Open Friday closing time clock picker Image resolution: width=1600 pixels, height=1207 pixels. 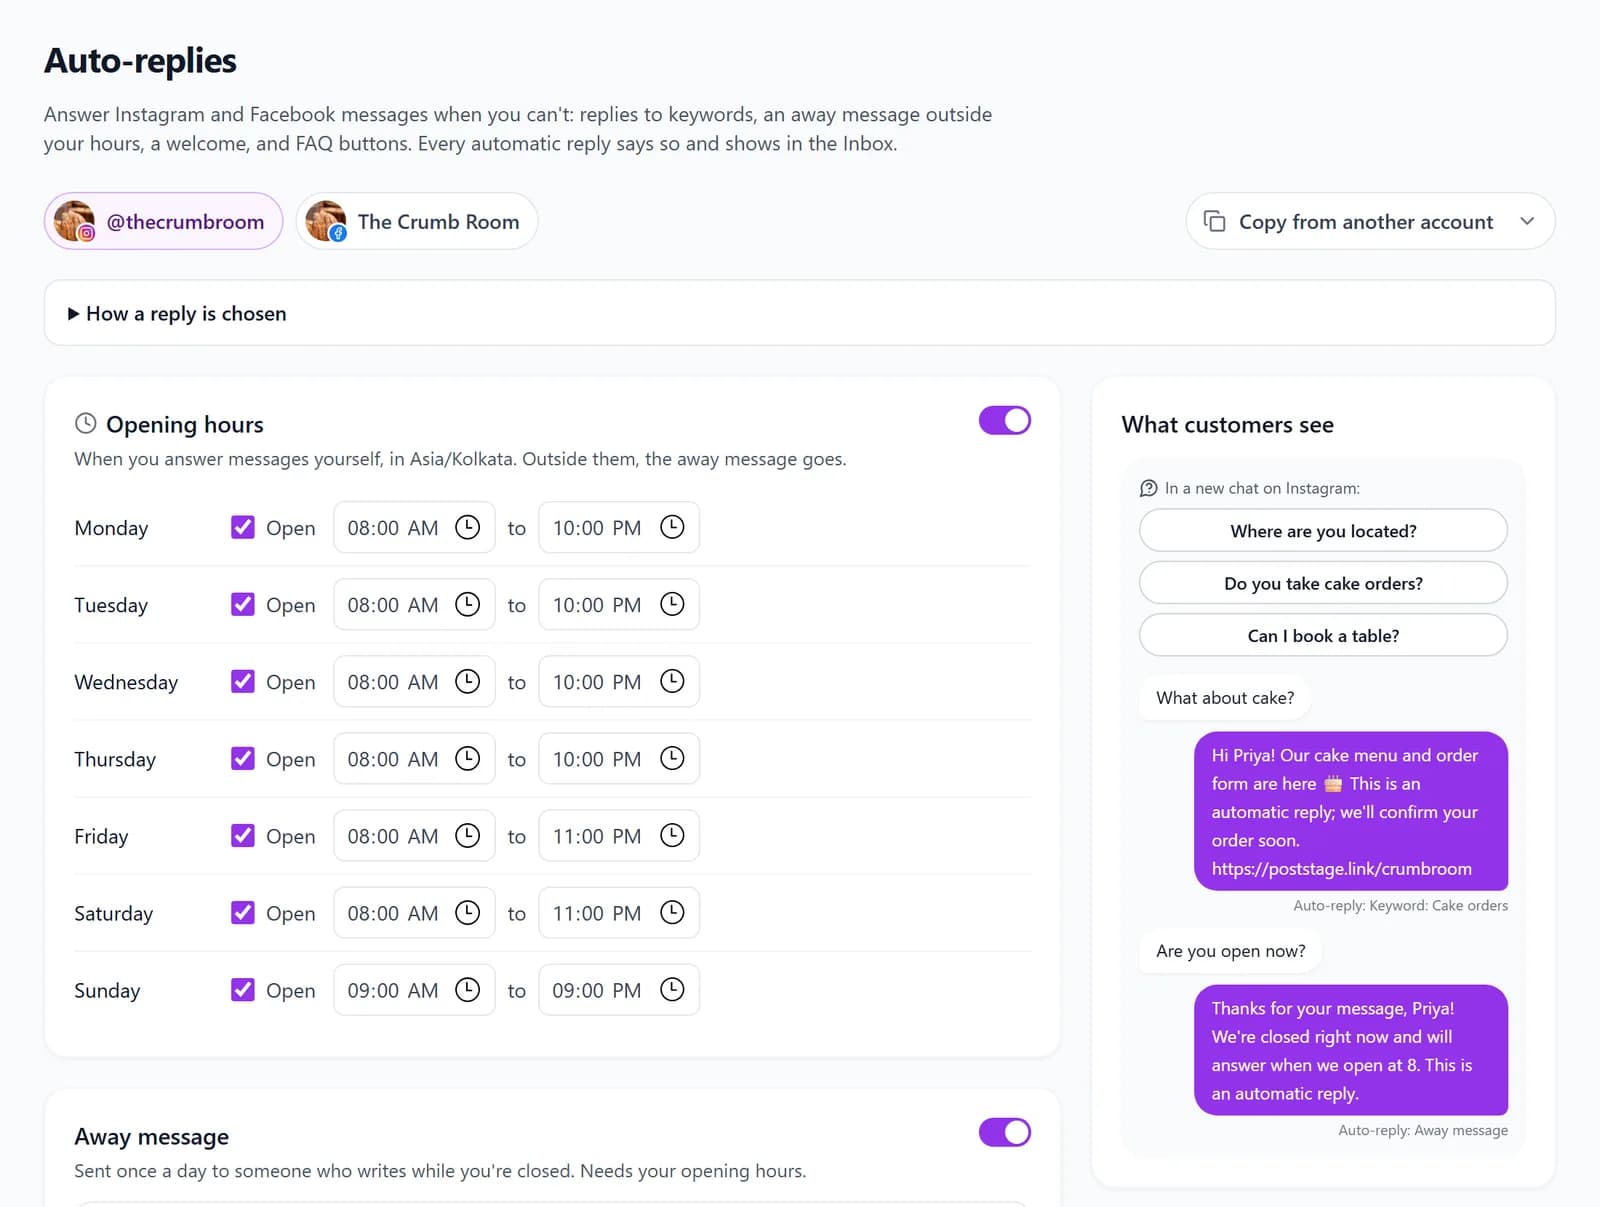click(x=672, y=835)
